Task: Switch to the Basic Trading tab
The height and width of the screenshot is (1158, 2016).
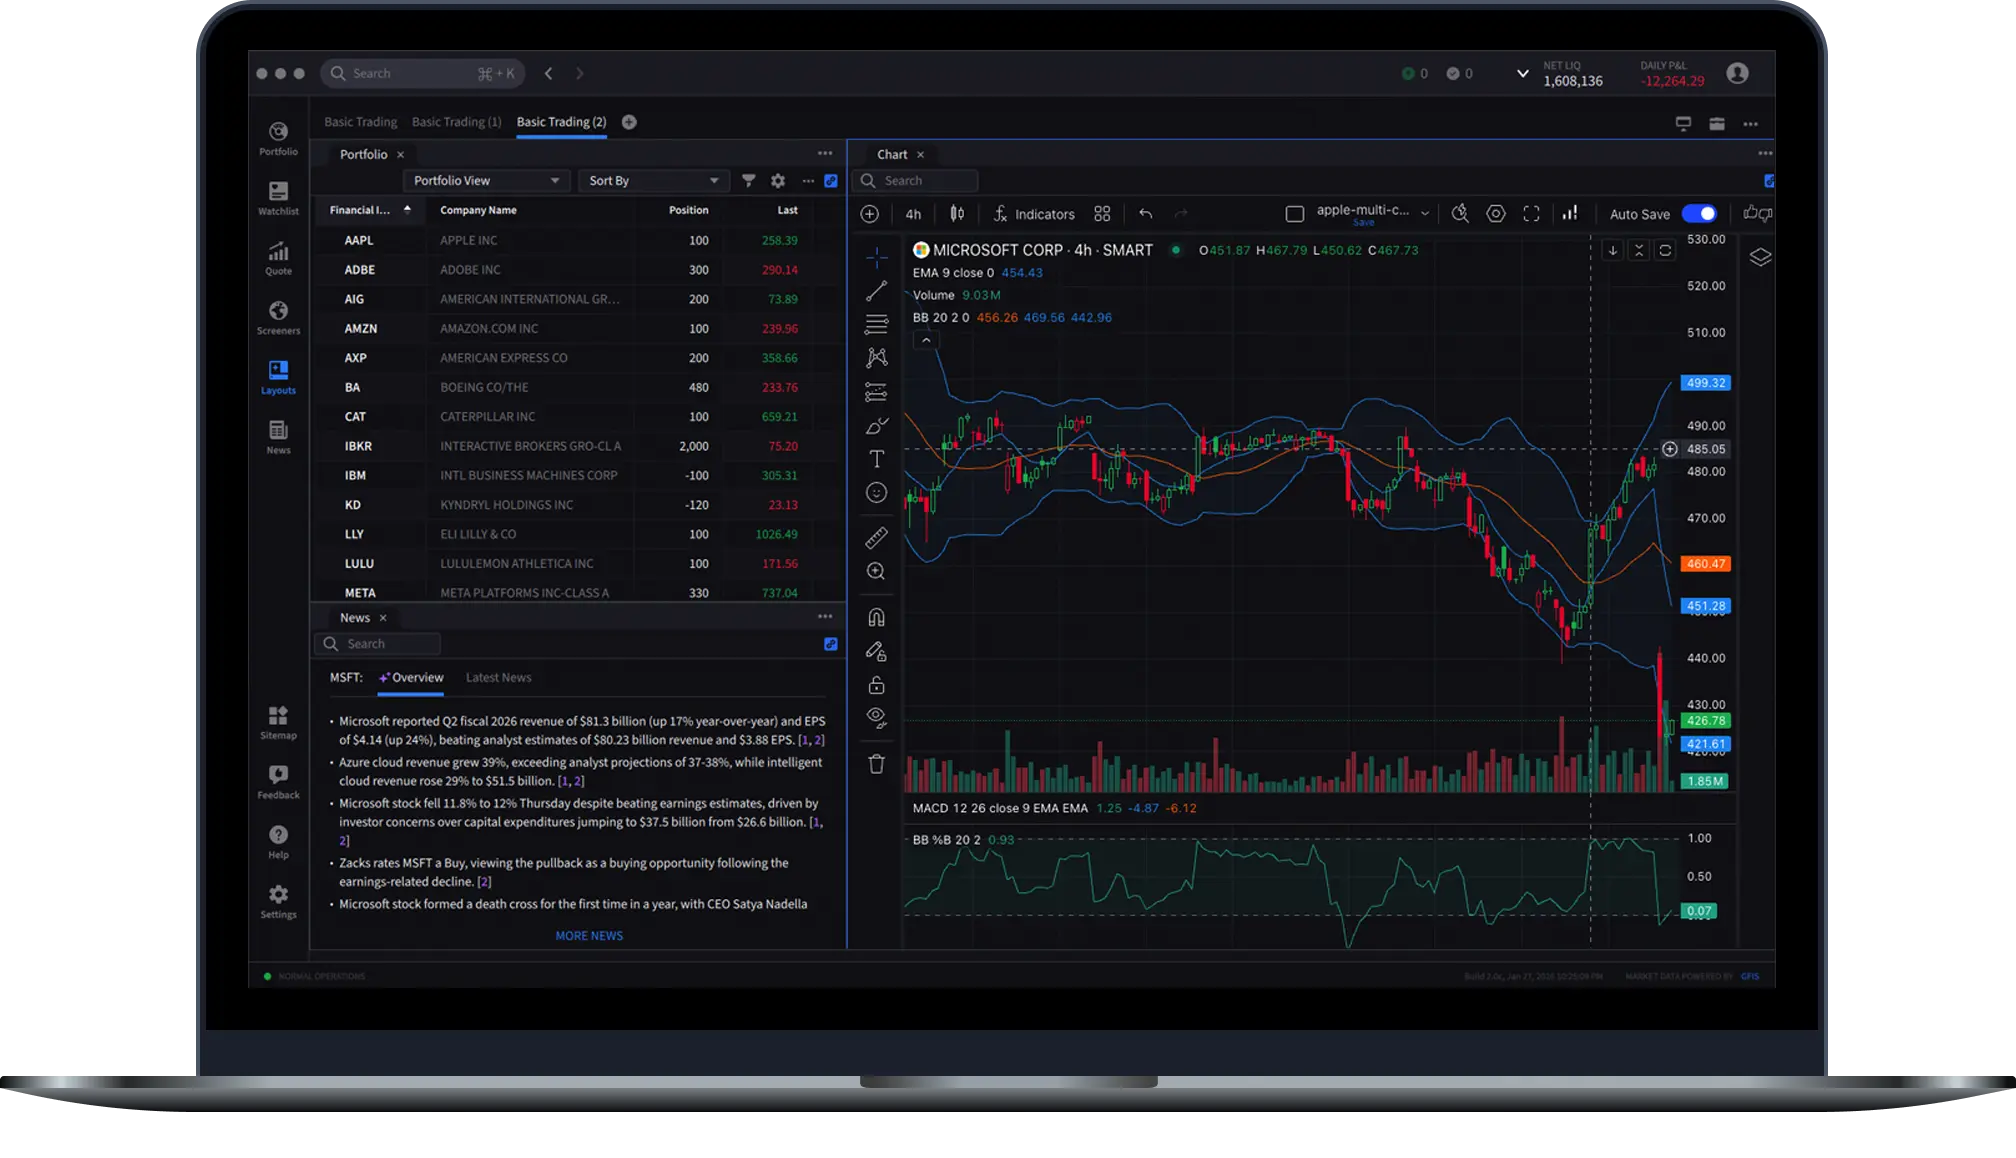Action: point(361,122)
